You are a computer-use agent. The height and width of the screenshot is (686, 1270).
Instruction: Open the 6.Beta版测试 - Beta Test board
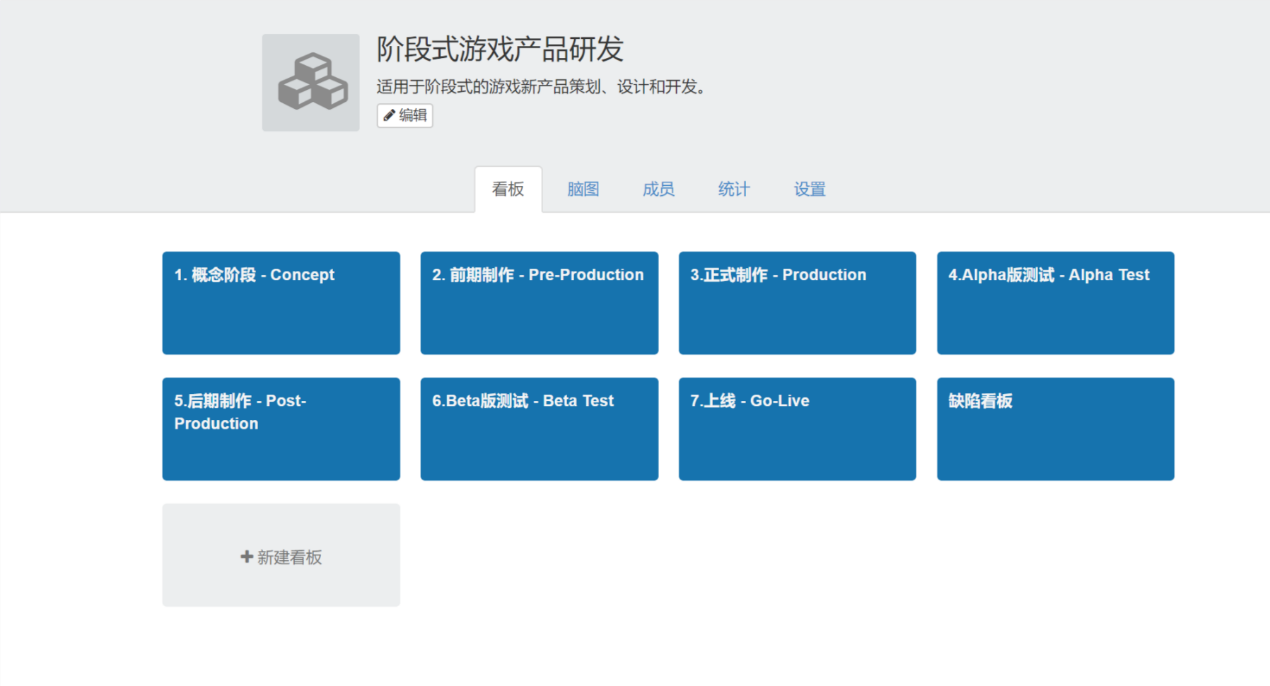539,429
